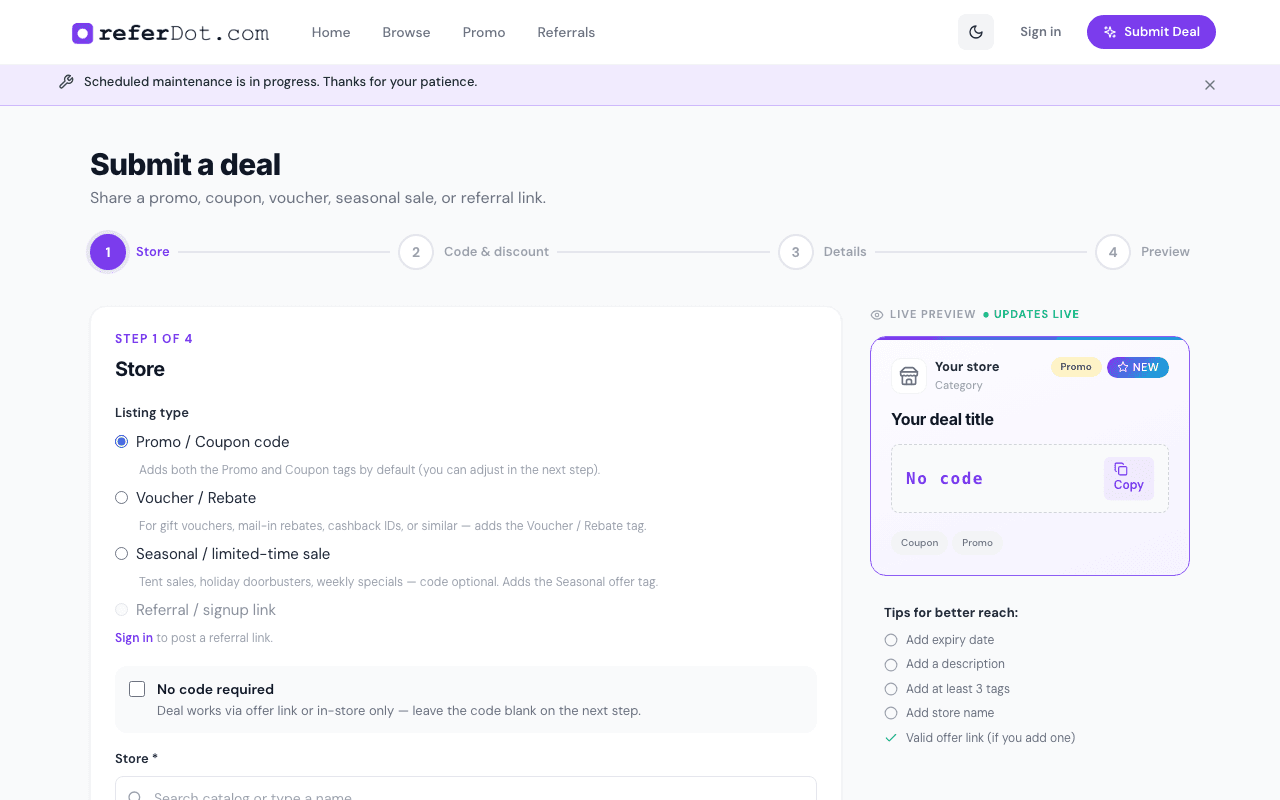Screen dimensions: 1280x800
Task: Click the Store search input field
Action: [466, 788]
